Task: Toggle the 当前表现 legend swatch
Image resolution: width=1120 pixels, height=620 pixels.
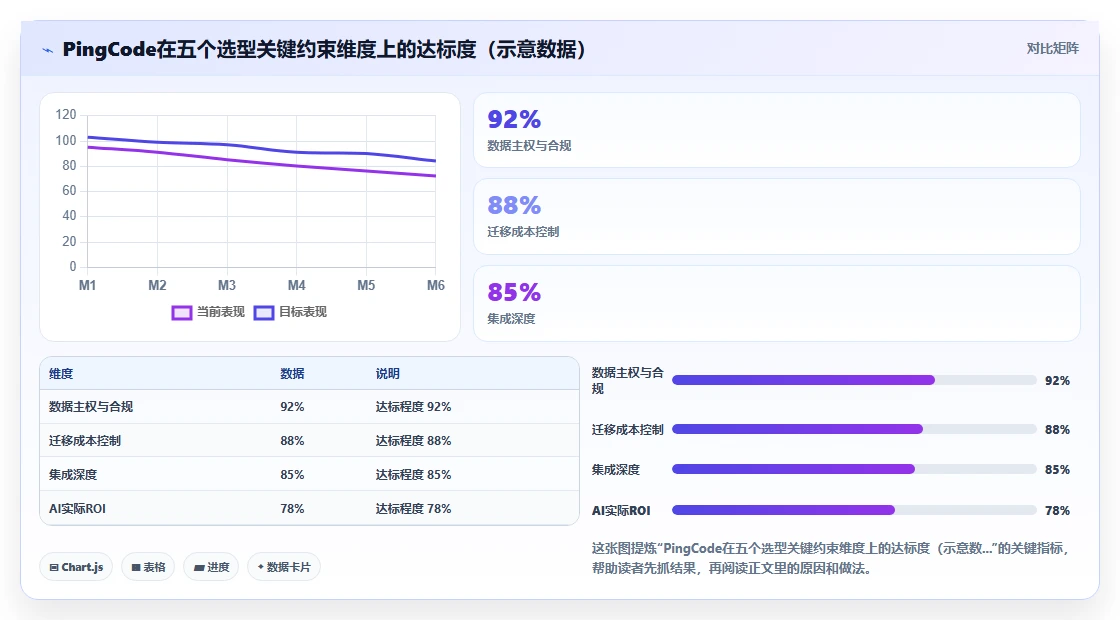Action: 181,313
